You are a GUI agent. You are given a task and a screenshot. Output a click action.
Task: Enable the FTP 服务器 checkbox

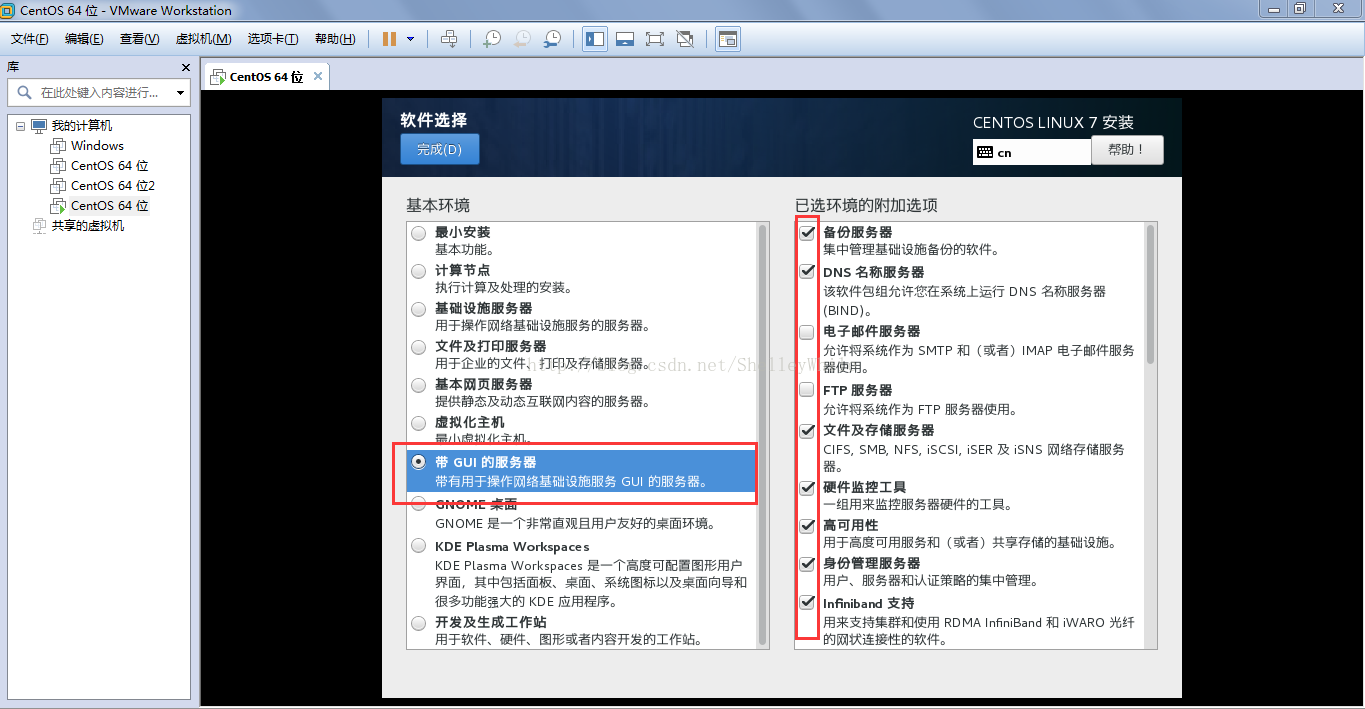(807, 390)
